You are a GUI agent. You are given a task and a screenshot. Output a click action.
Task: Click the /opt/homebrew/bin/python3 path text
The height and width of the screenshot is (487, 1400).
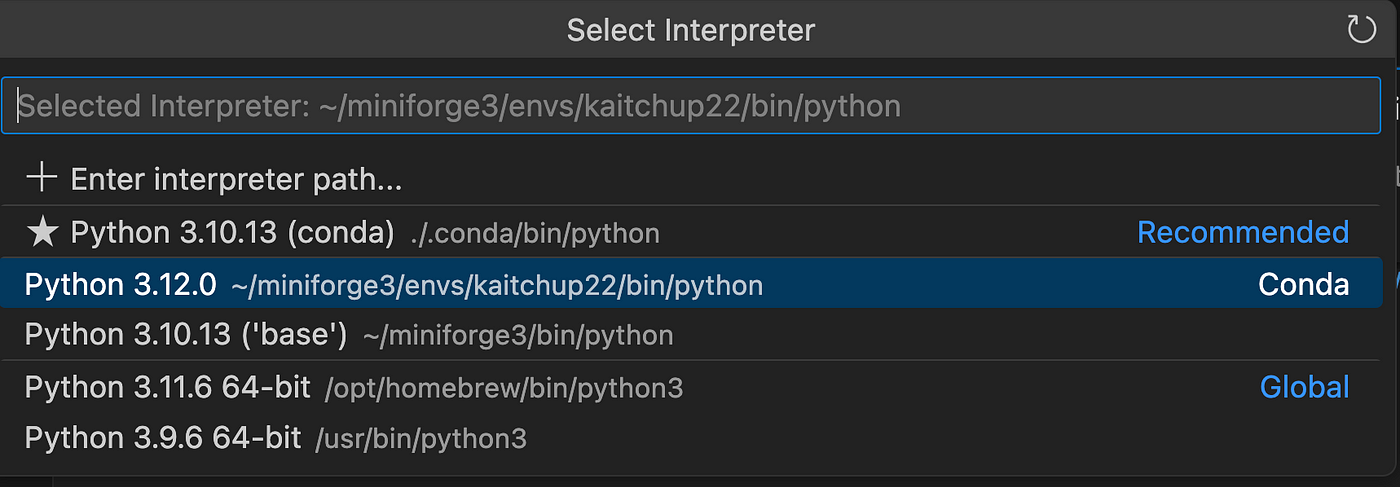tap(504, 389)
